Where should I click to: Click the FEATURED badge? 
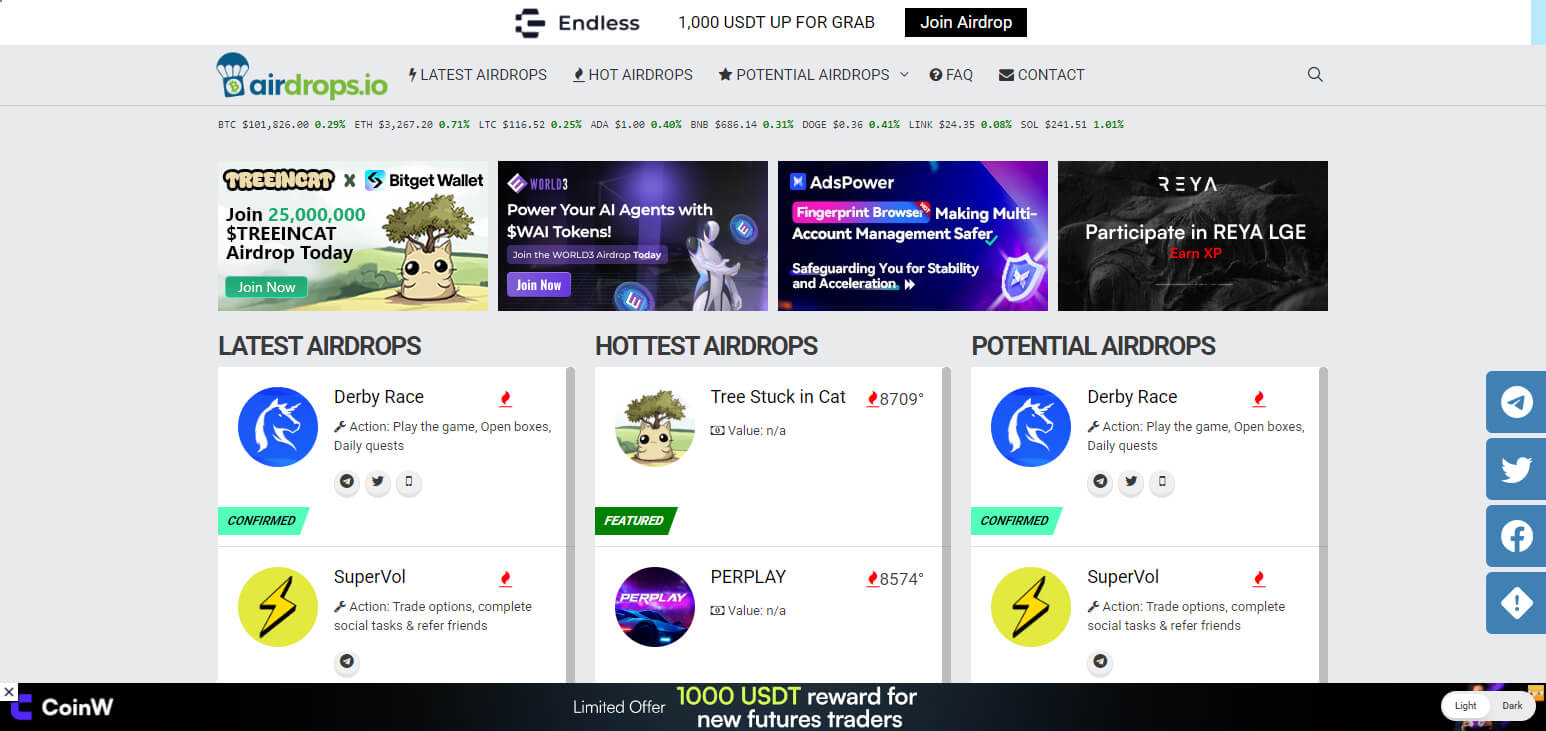(635, 521)
